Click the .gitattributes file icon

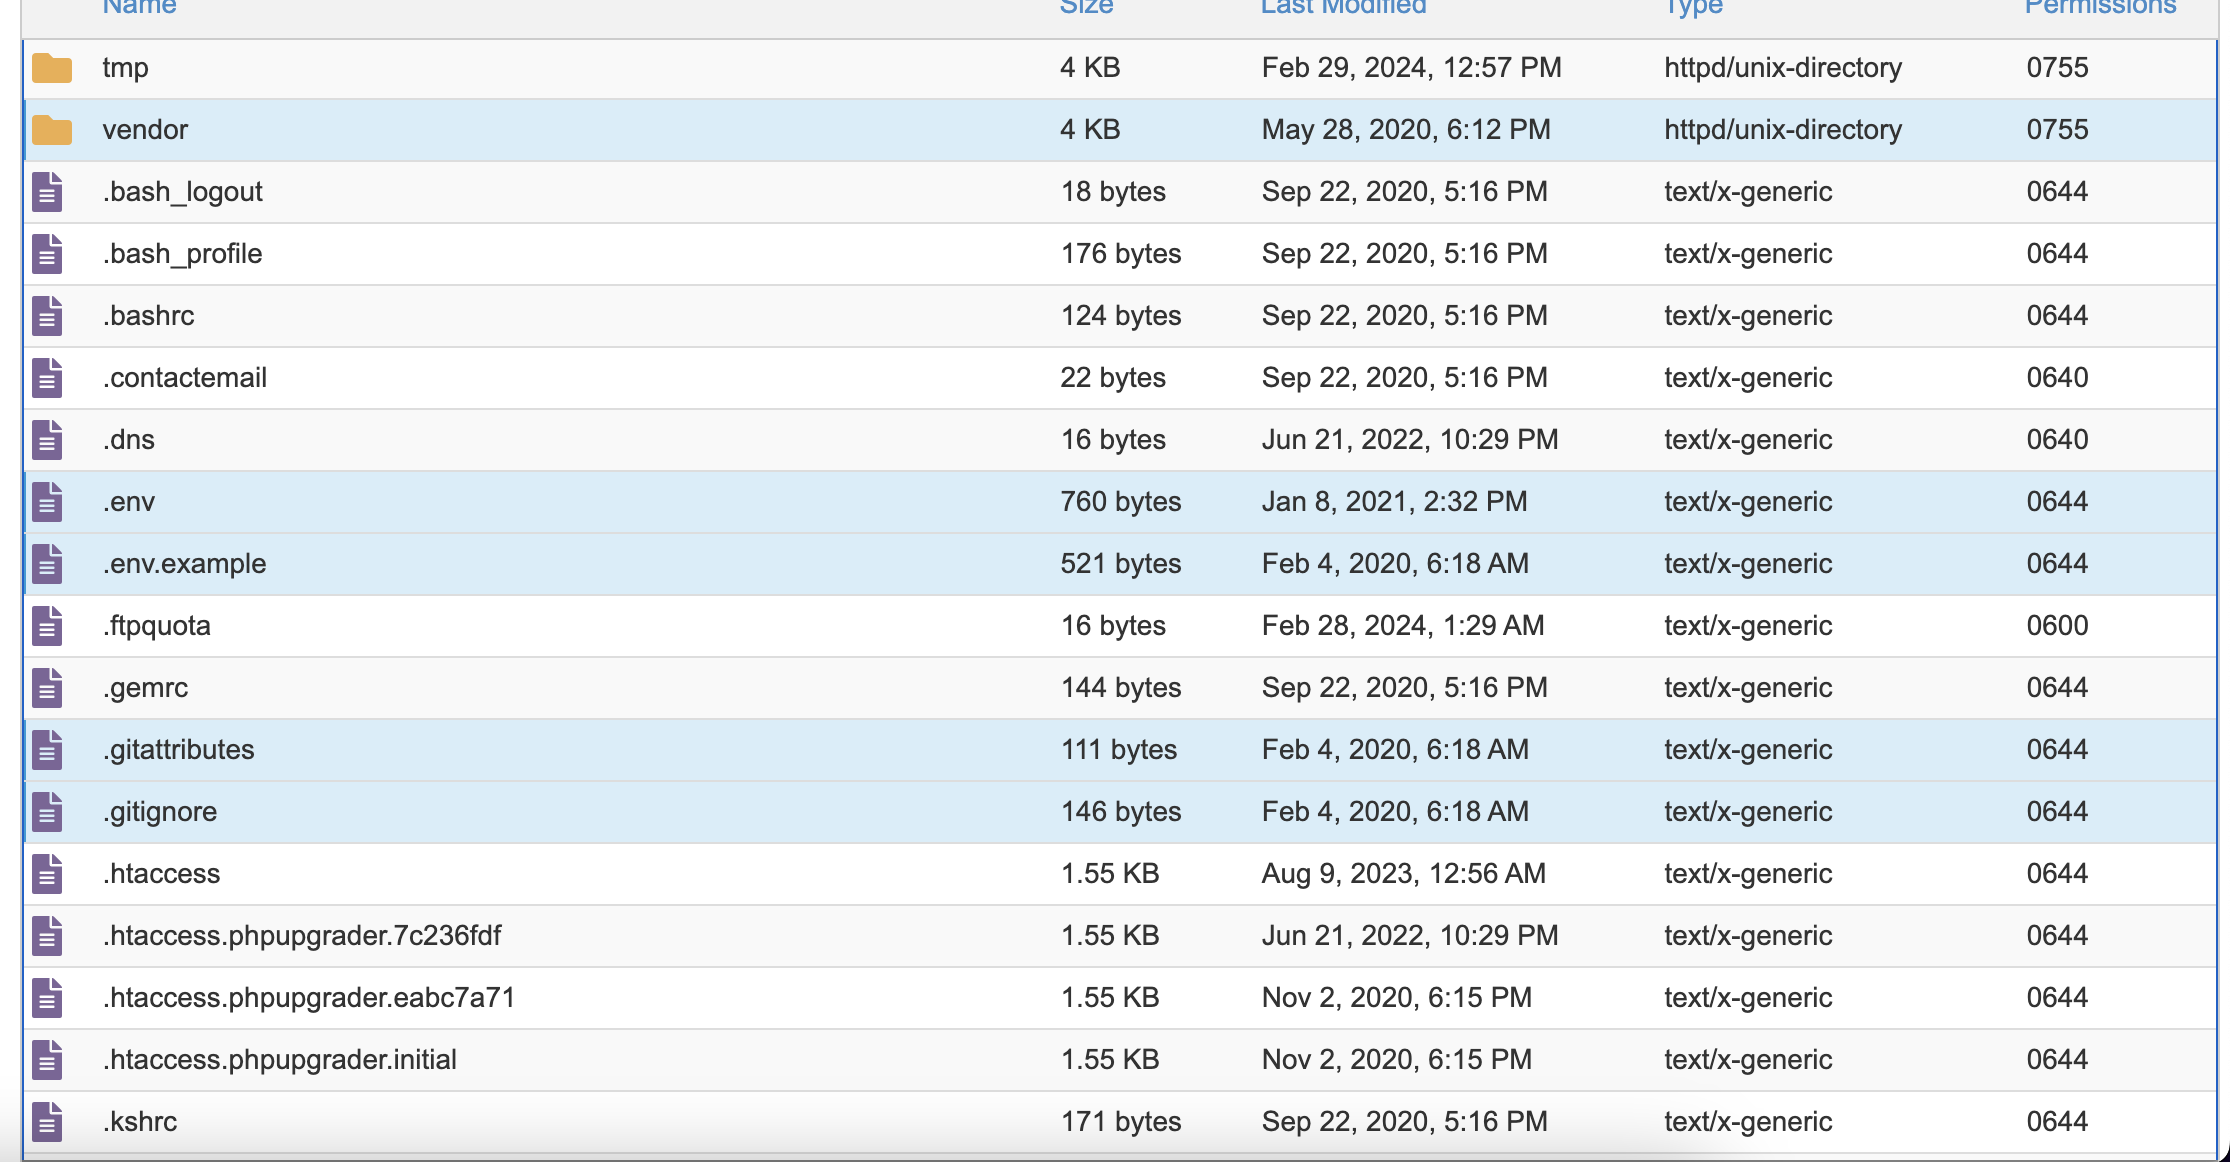pos(47,750)
